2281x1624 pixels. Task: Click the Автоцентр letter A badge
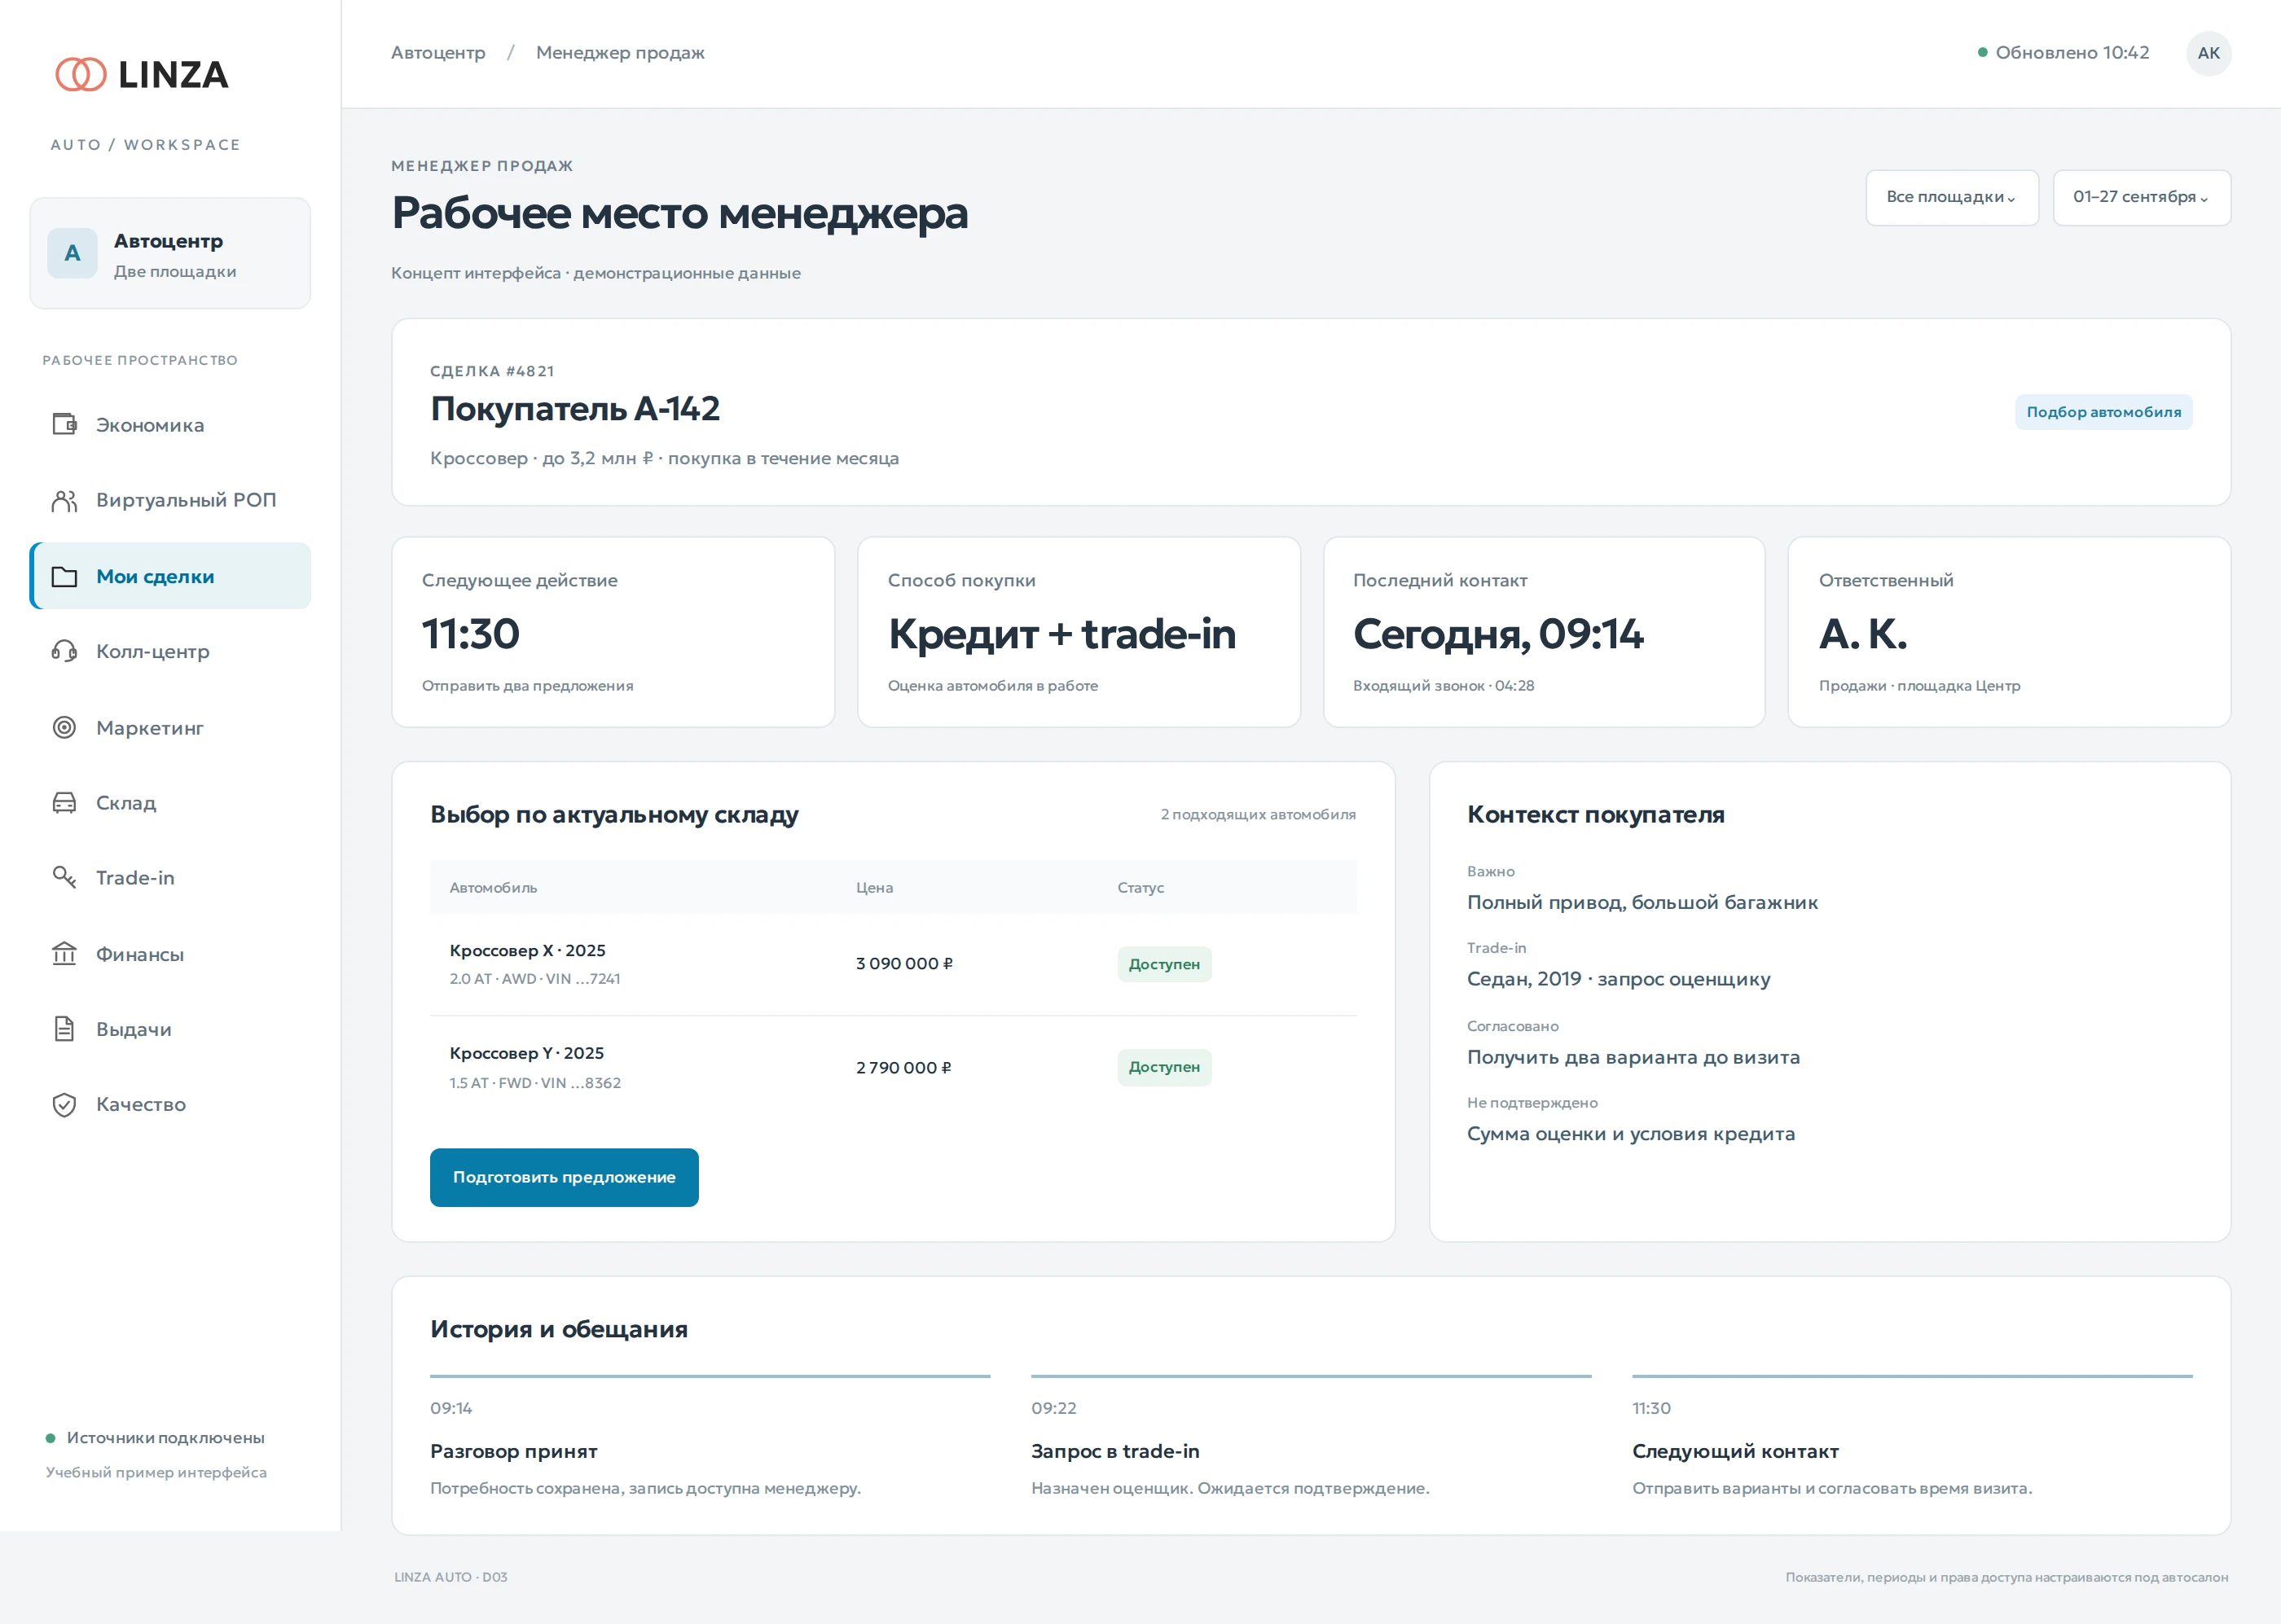coord(72,253)
